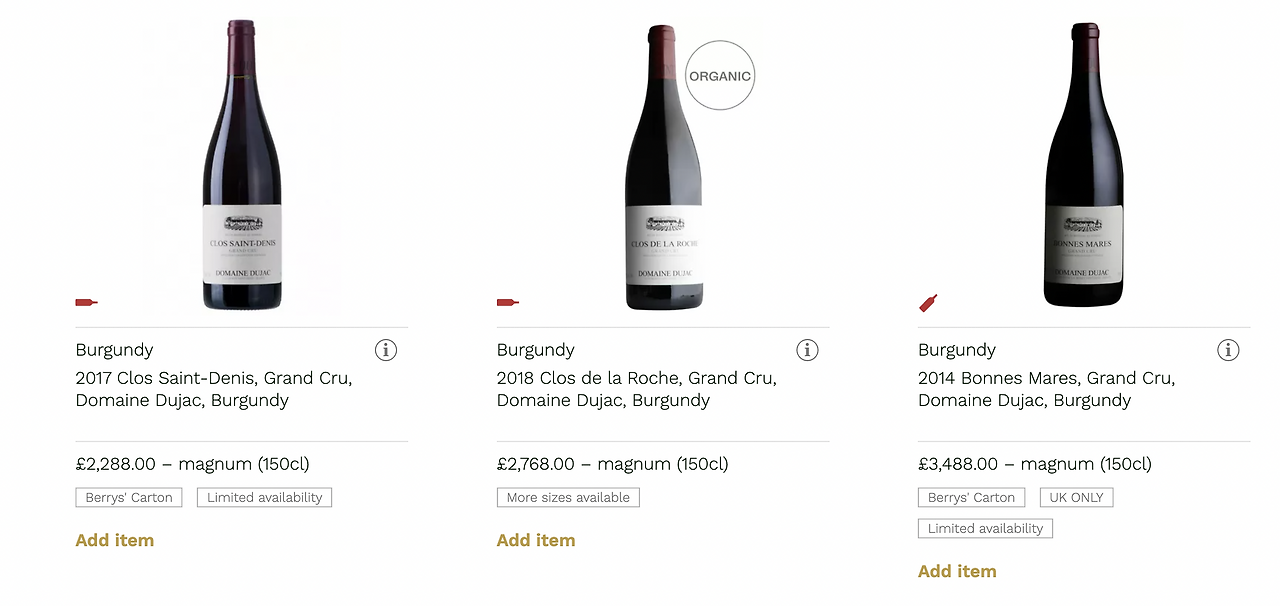Click tilted red bottle icon under Bonnes Mares
The image size is (1280, 606).
(928, 302)
